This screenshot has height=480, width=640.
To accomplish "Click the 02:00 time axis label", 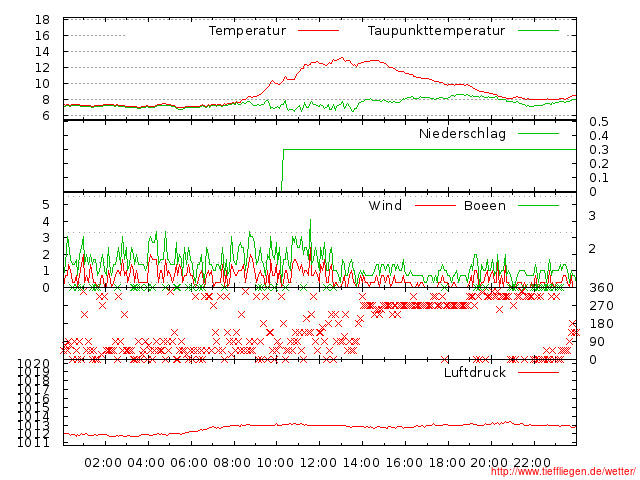I will tap(103, 463).
